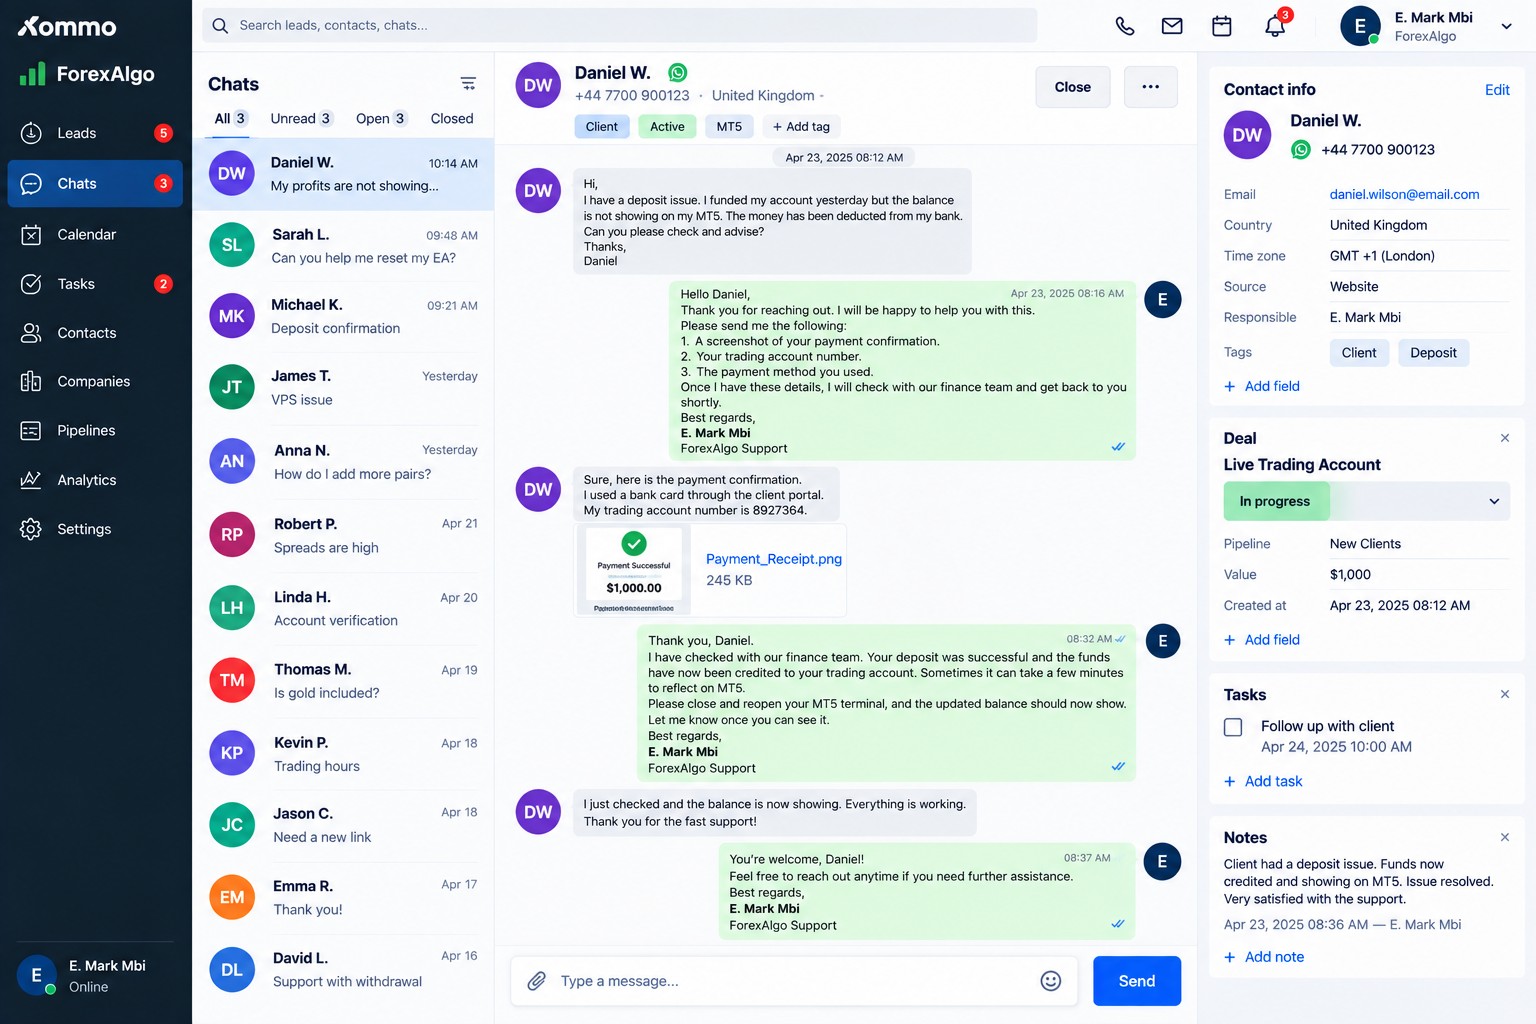Open the mail envelope icon
Screen dimensions: 1536x1024
(x=1172, y=26)
